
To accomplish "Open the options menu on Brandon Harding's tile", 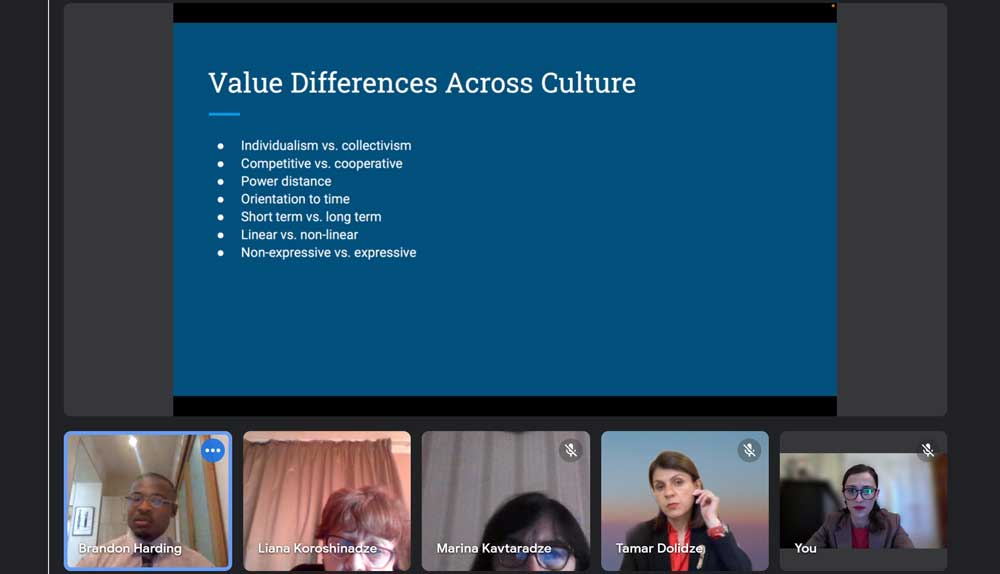I will [x=212, y=450].
